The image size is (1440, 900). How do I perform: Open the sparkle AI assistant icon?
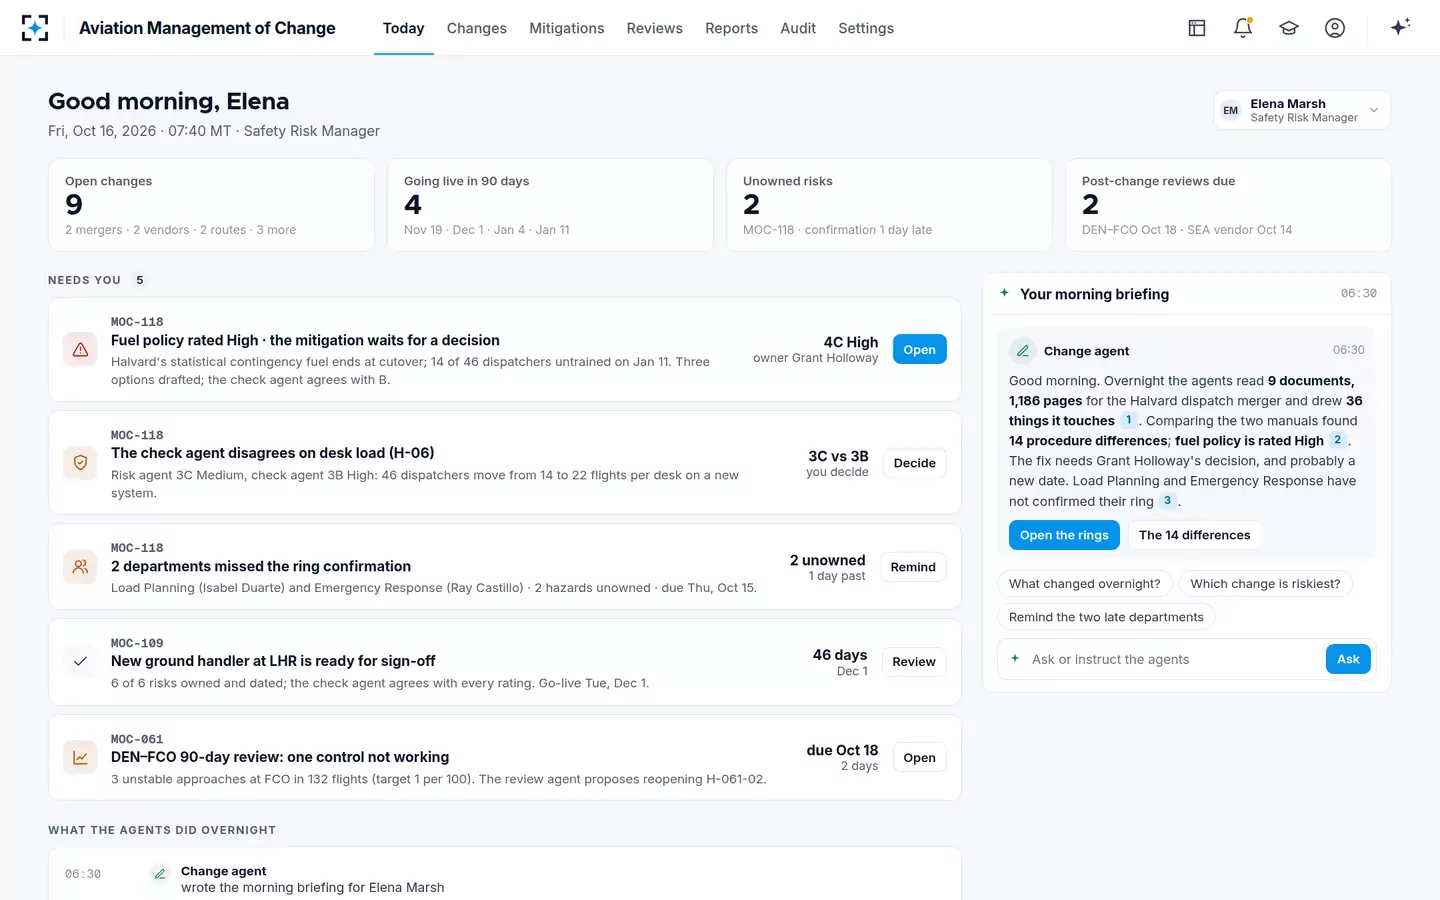[x=1400, y=27]
